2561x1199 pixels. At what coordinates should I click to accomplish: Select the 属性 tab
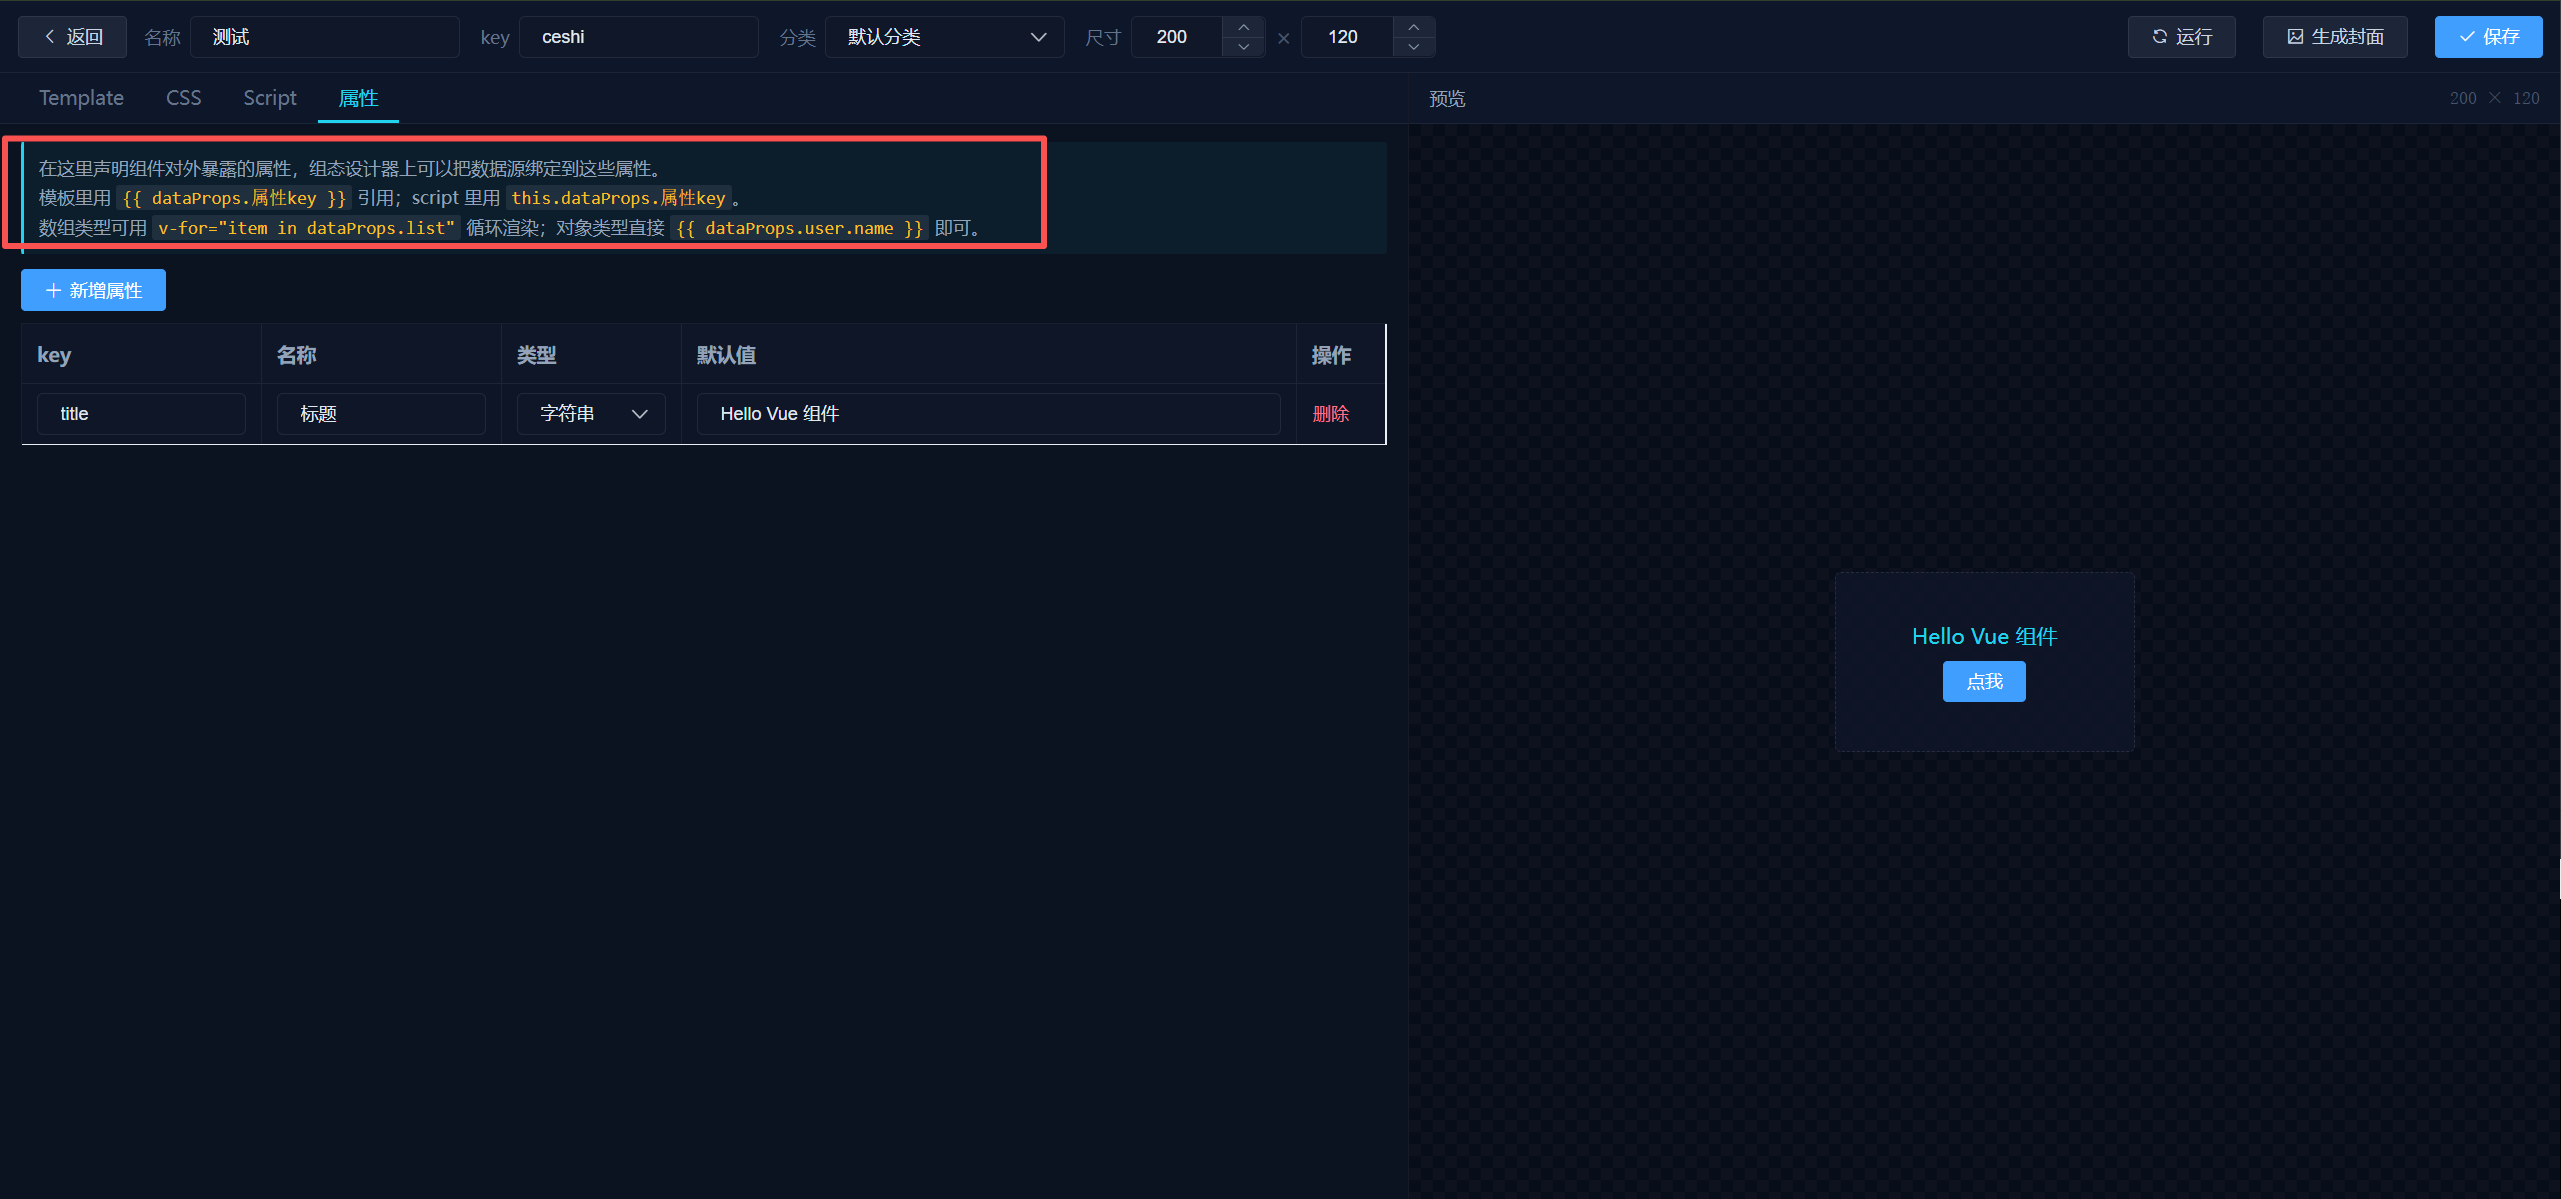[x=358, y=98]
